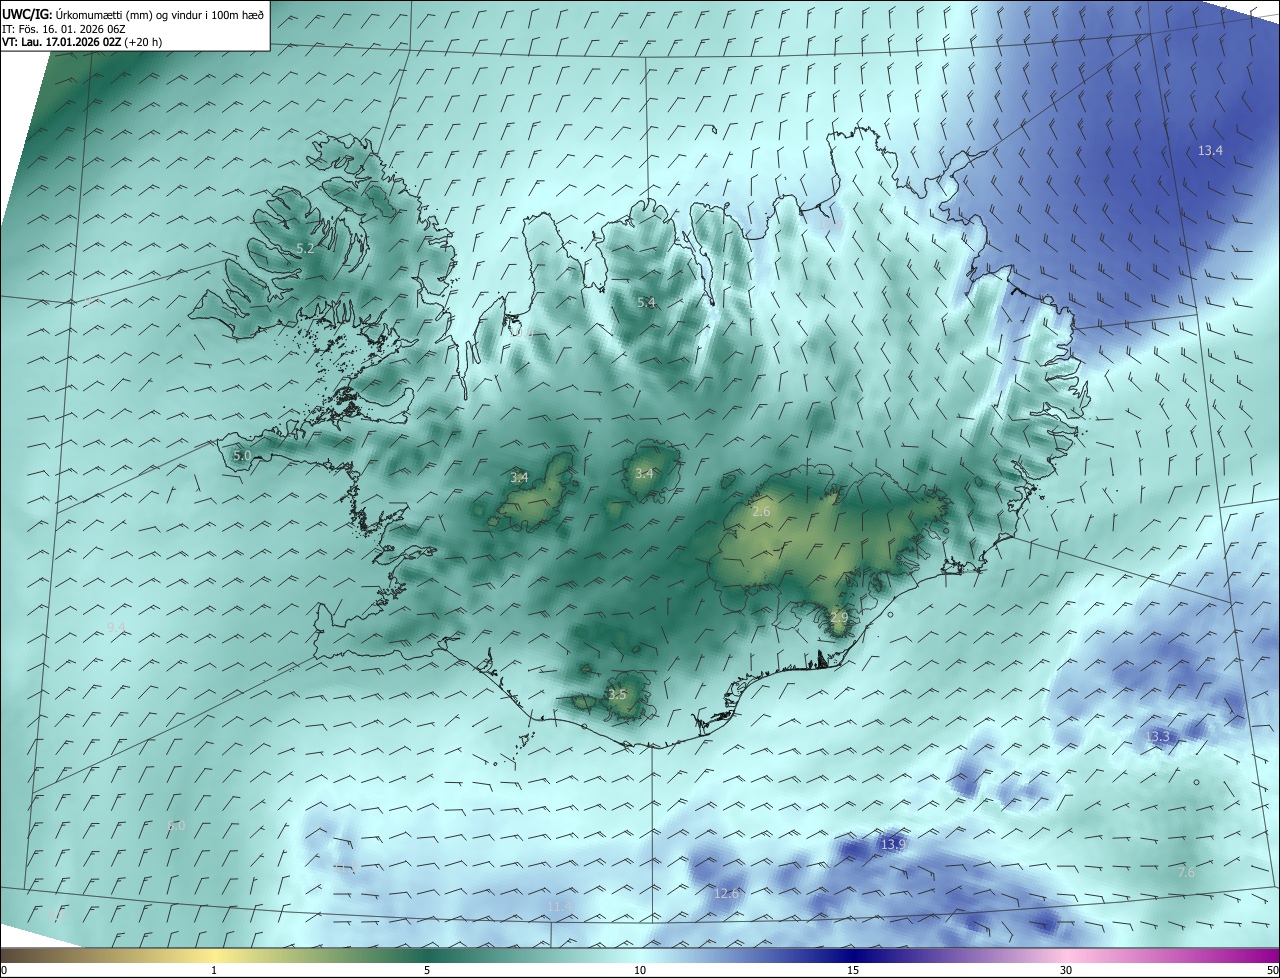Viewport: 1280px width, 978px height.
Task: Click the 1 tick label on the scale
Action: click(214, 970)
